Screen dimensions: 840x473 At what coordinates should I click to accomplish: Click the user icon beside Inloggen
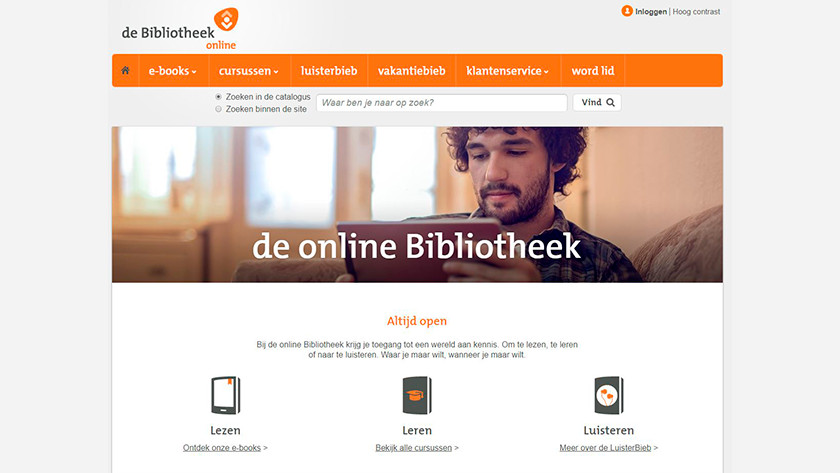627,11
